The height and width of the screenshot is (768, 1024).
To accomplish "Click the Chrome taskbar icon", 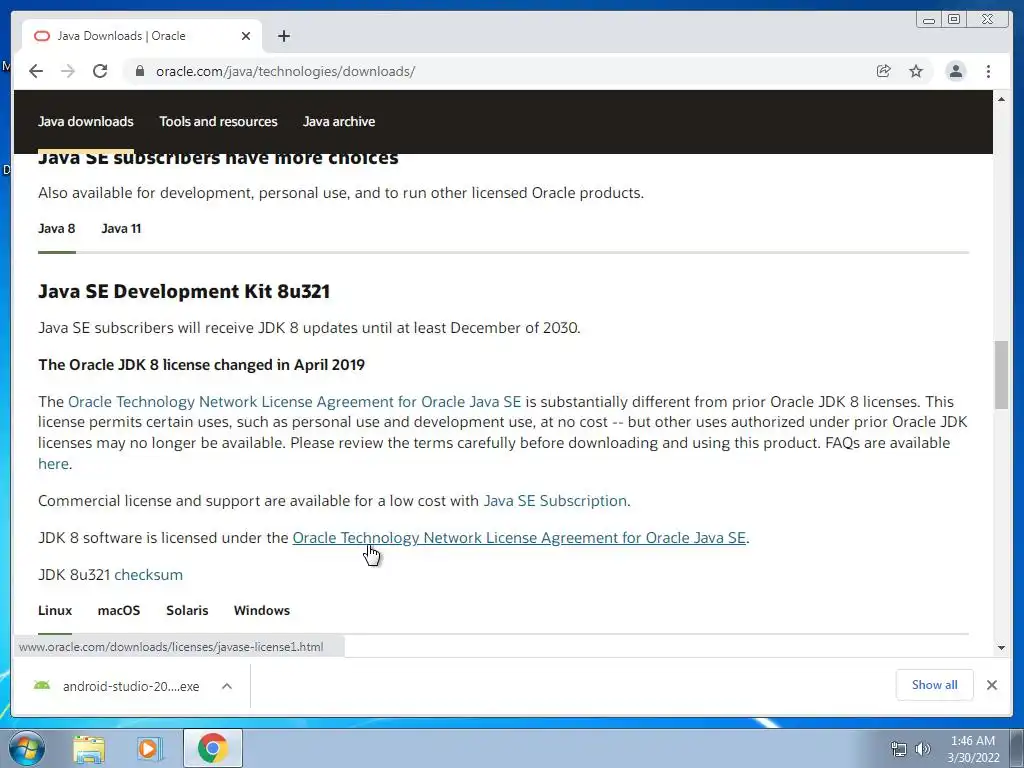I will pos(212,748).
